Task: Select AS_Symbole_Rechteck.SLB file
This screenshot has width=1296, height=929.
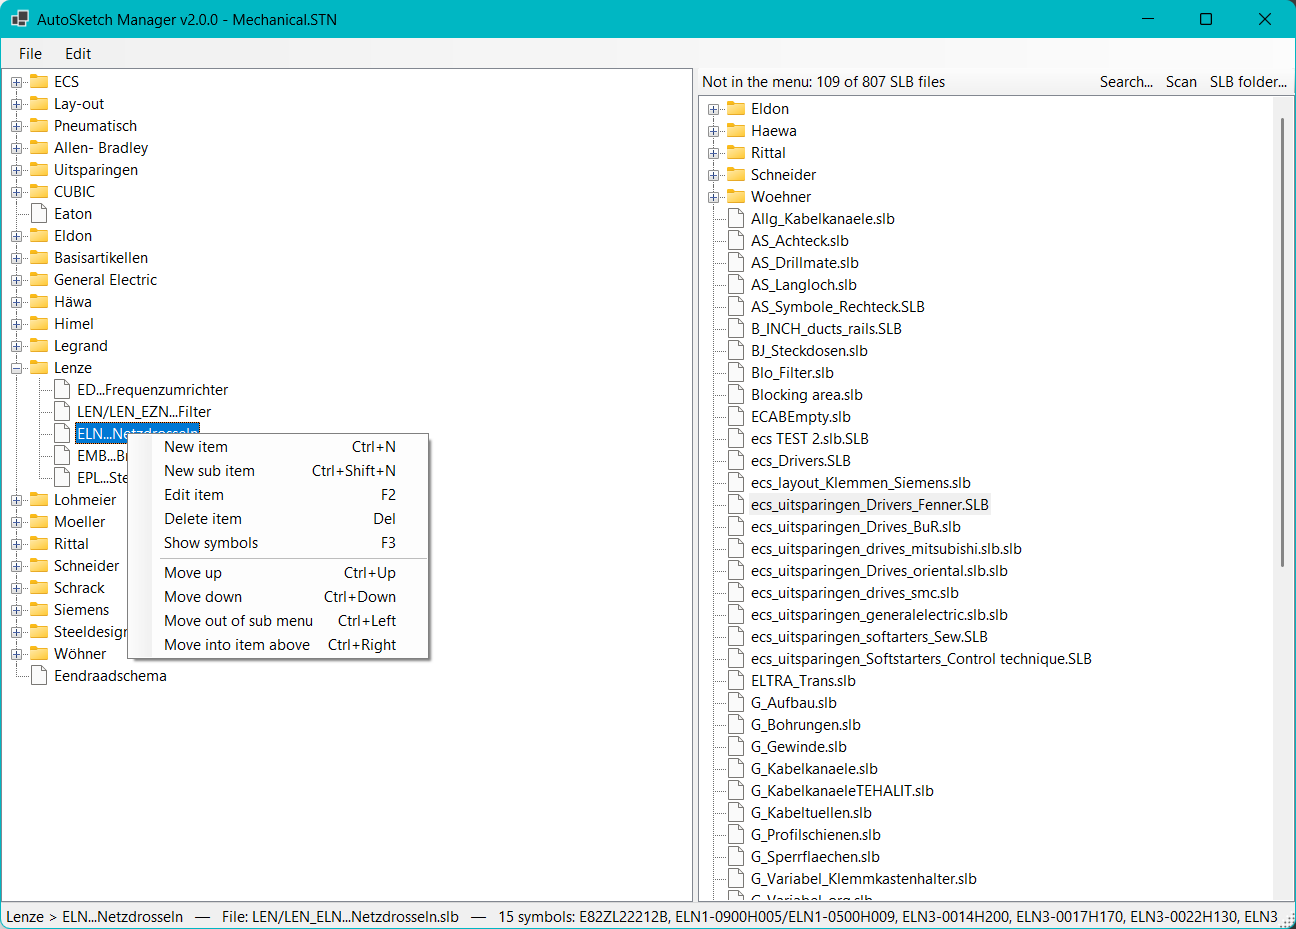Action: (x=838, y=306)
